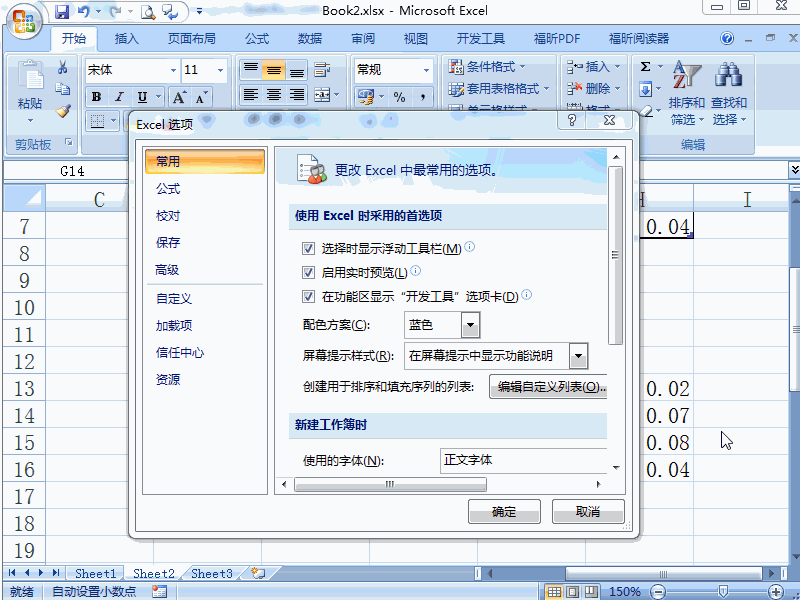Open the 屏幕提示样式 dropdown

(x=577, y=355)
